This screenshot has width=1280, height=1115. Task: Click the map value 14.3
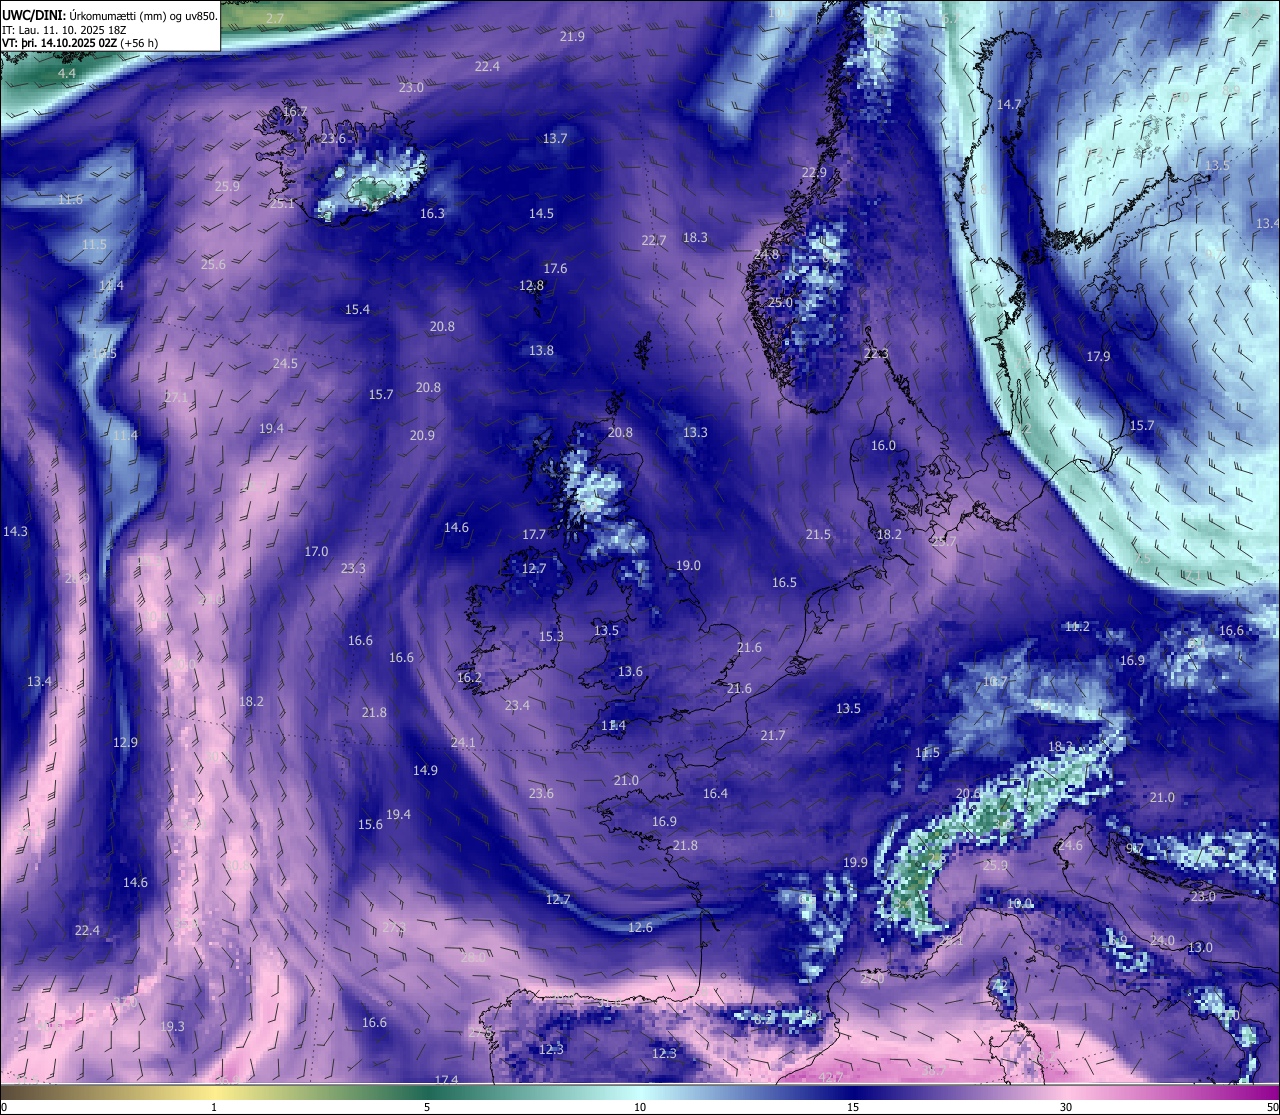point(15,532)
